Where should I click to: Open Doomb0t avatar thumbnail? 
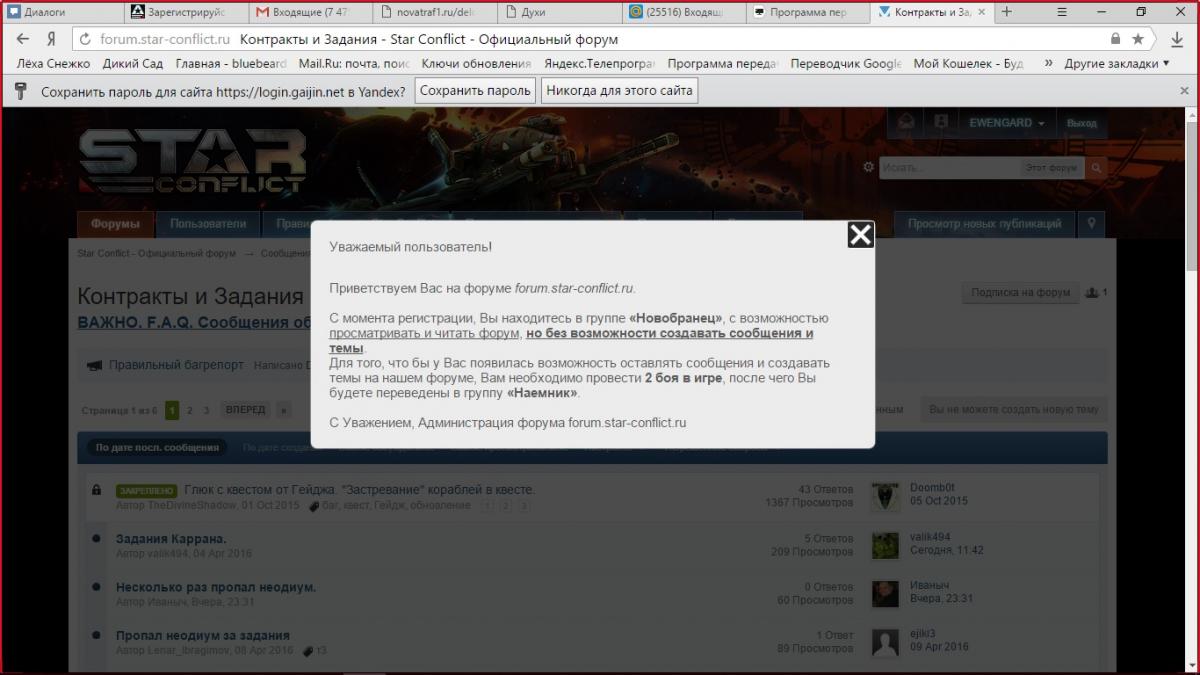click(x=885, y=496)
